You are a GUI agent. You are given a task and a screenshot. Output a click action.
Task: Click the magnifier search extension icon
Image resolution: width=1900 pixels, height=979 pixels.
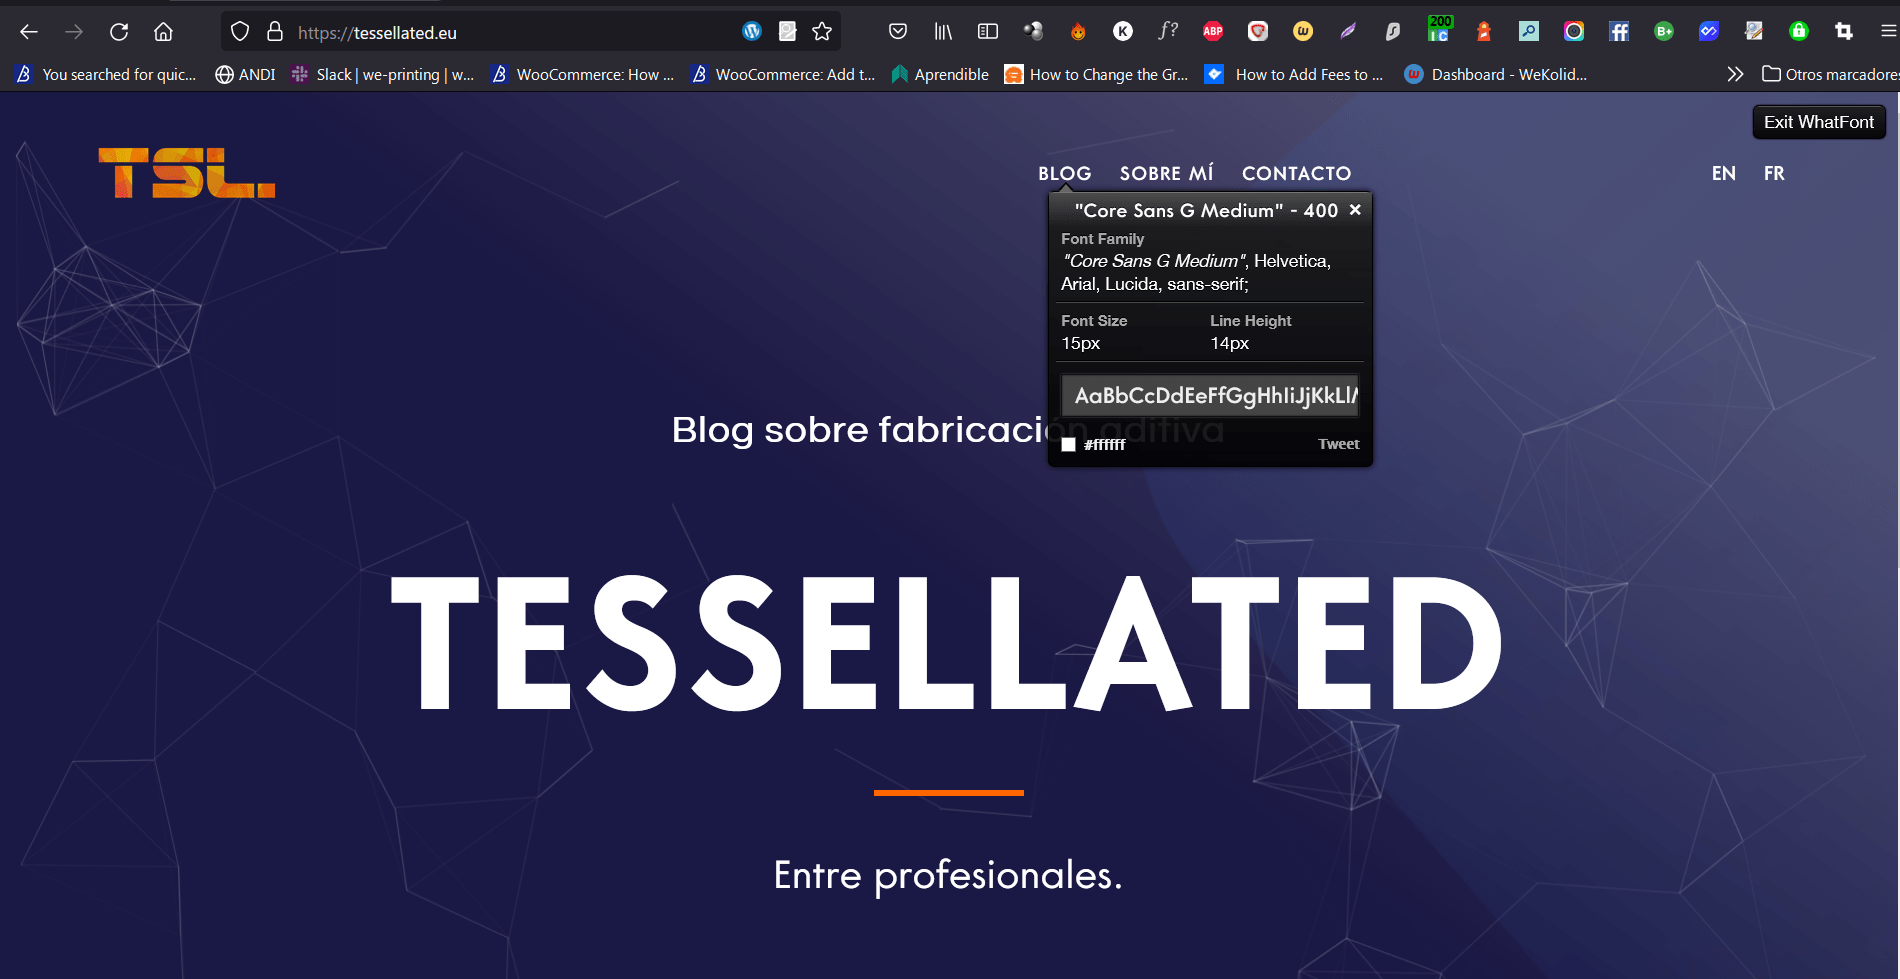click(1529, 32)
